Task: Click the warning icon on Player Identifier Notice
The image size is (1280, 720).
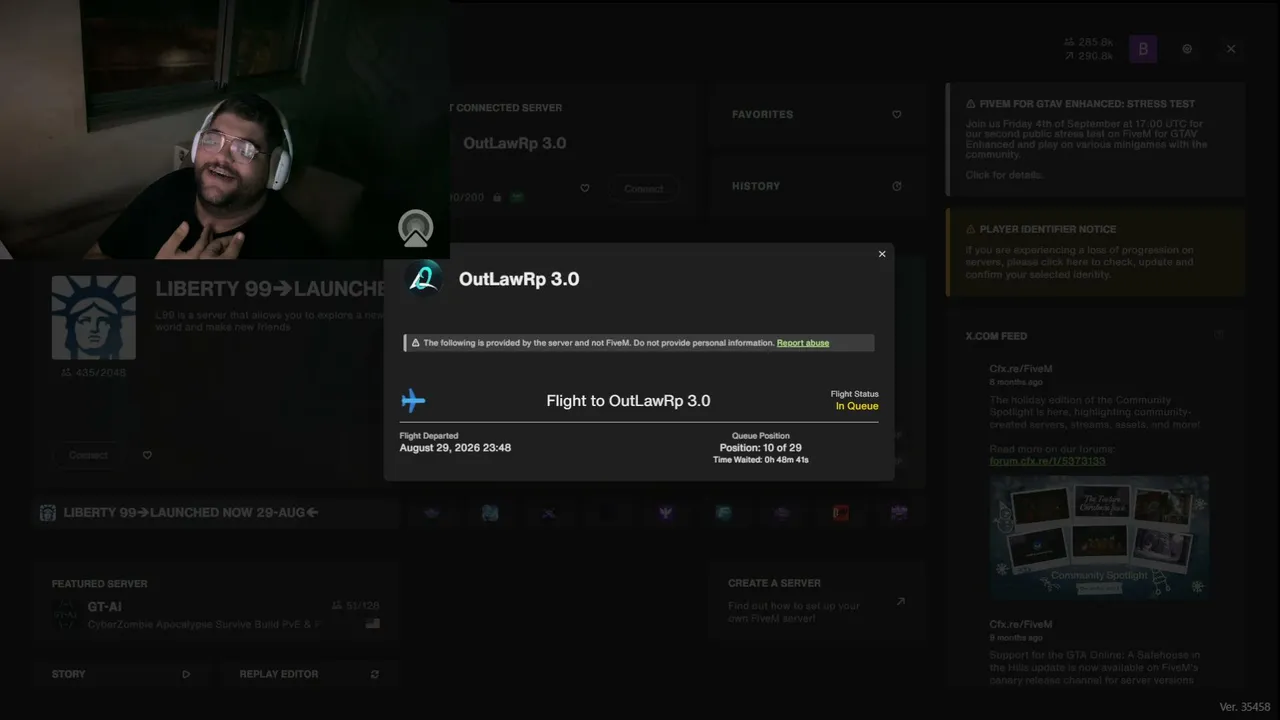Action: [971, 229]
